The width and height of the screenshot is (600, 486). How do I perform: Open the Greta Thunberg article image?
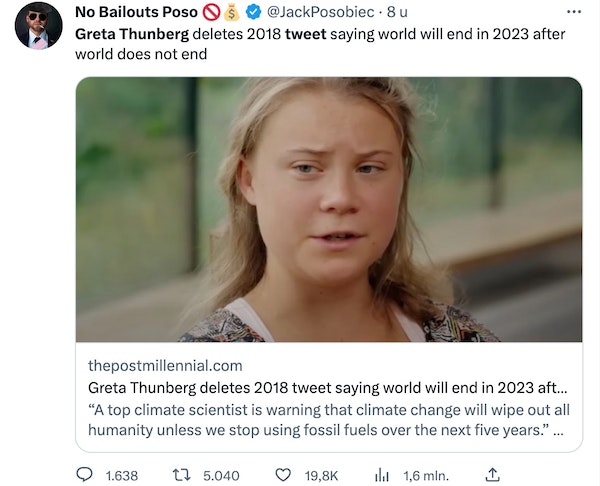click(x=328, y=209)
